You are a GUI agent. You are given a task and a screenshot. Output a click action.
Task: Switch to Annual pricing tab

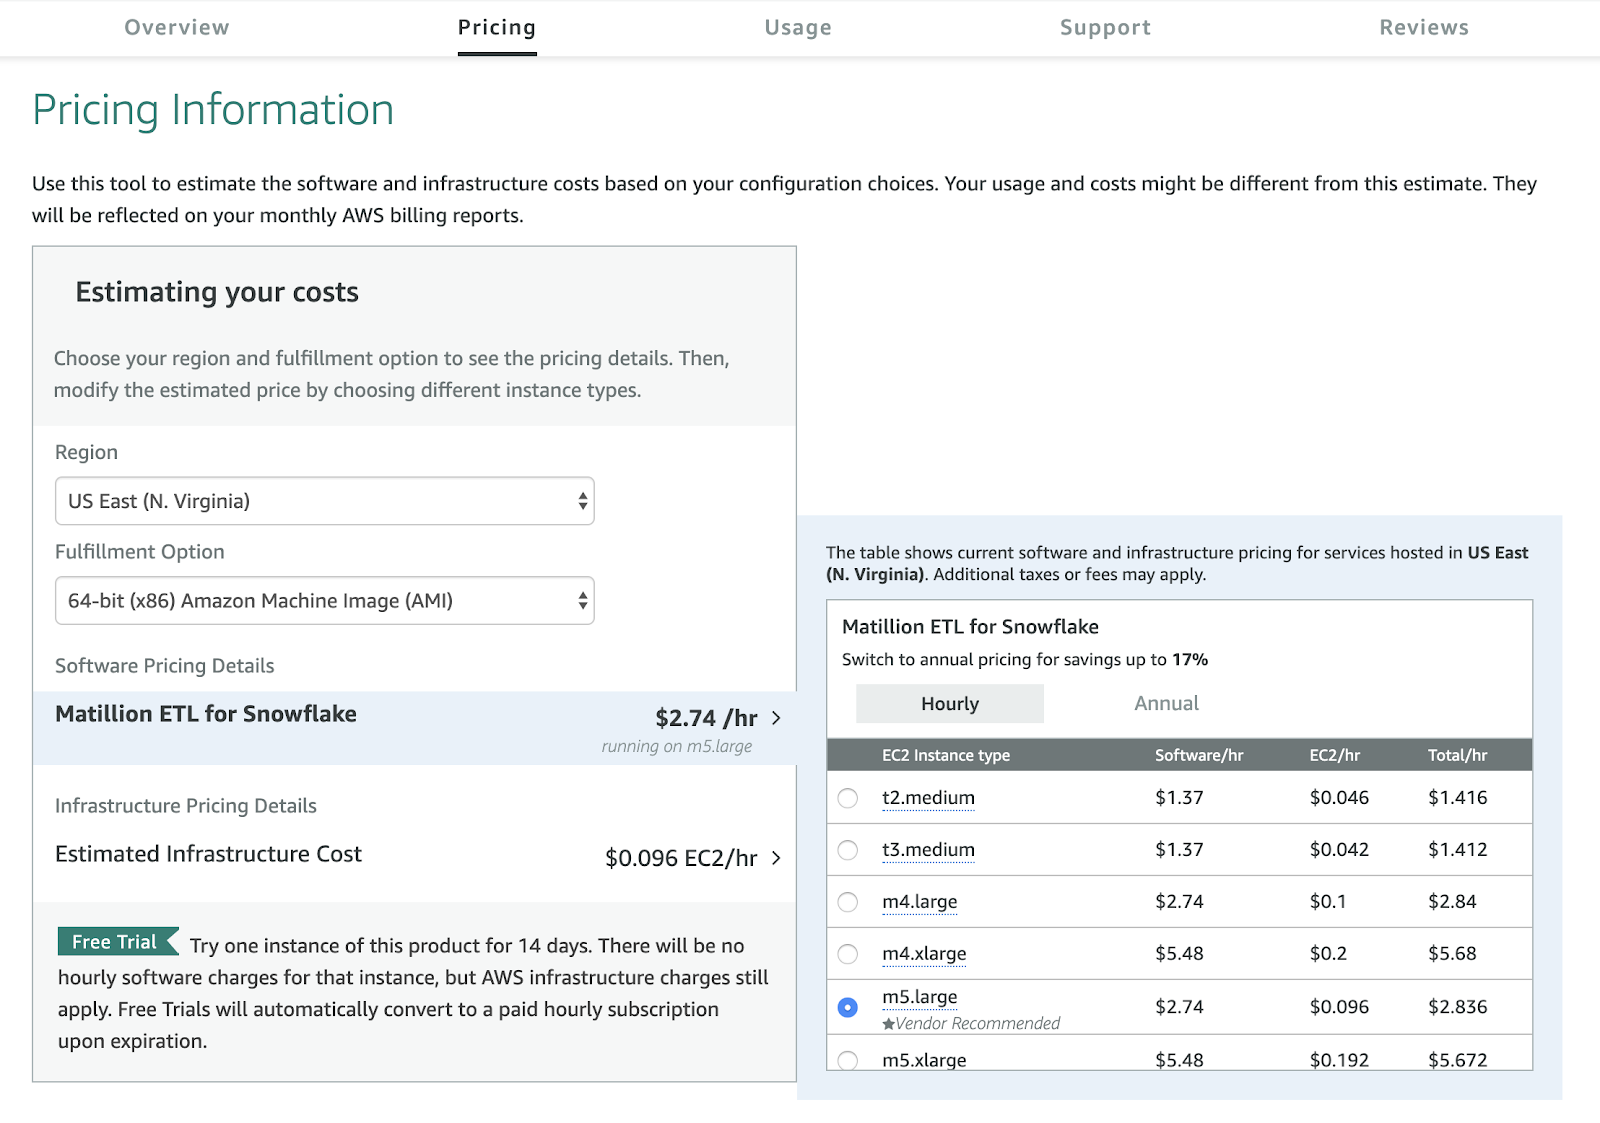pyautogui.click(x=1166, y=703)
